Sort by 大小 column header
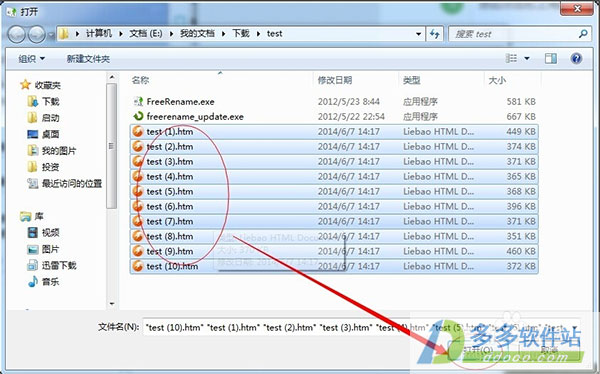 tap(497, 80)
